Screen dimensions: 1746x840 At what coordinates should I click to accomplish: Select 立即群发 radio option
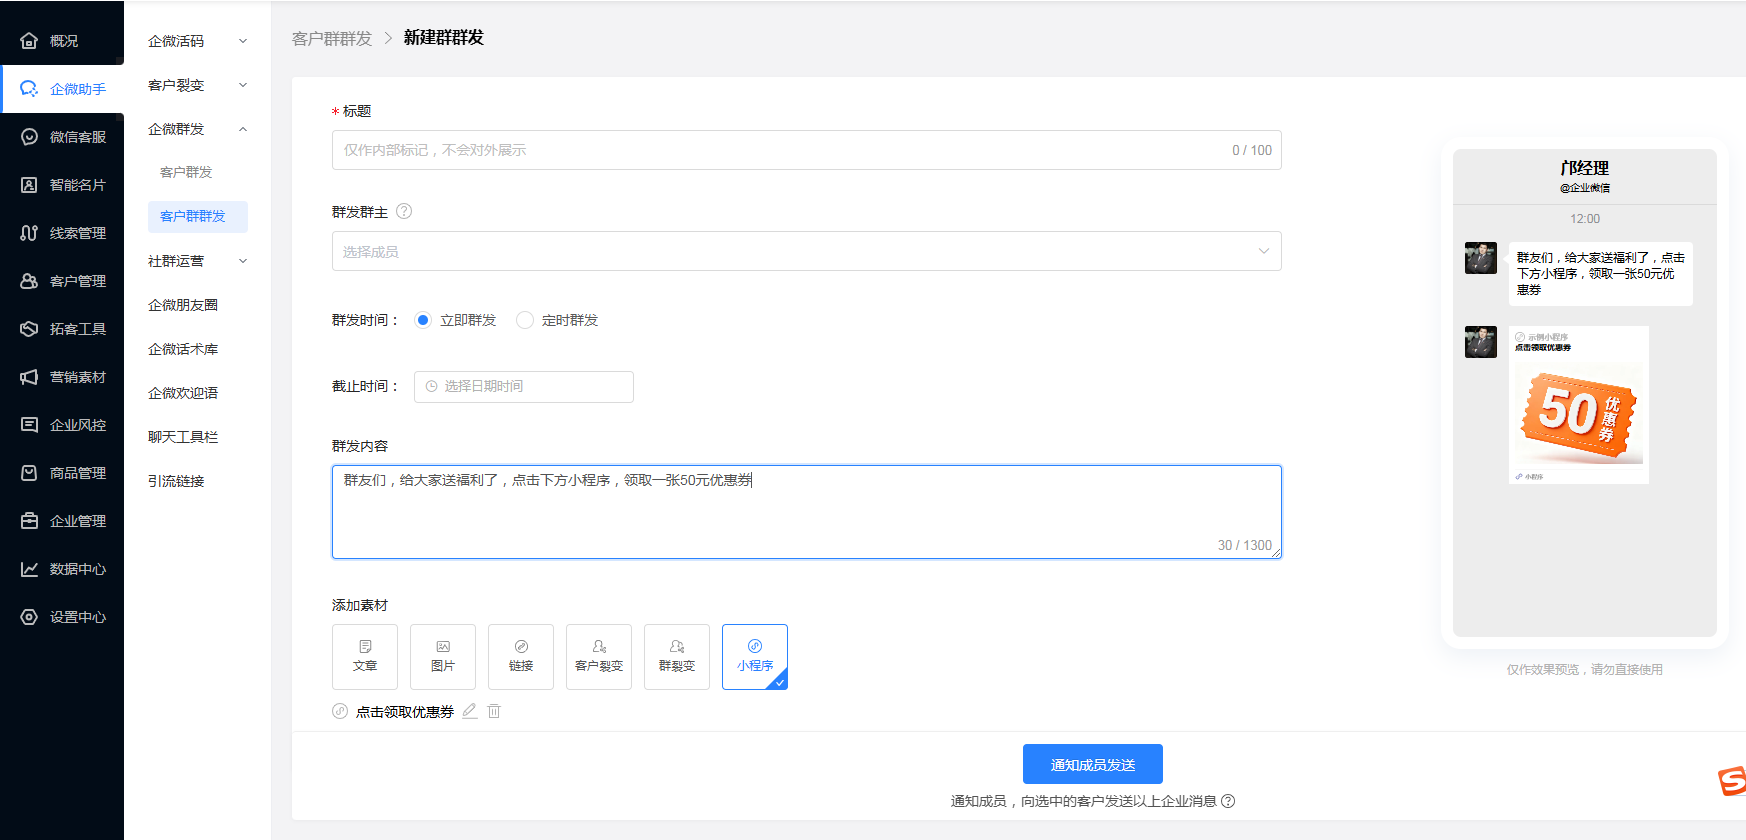(423, 320)
